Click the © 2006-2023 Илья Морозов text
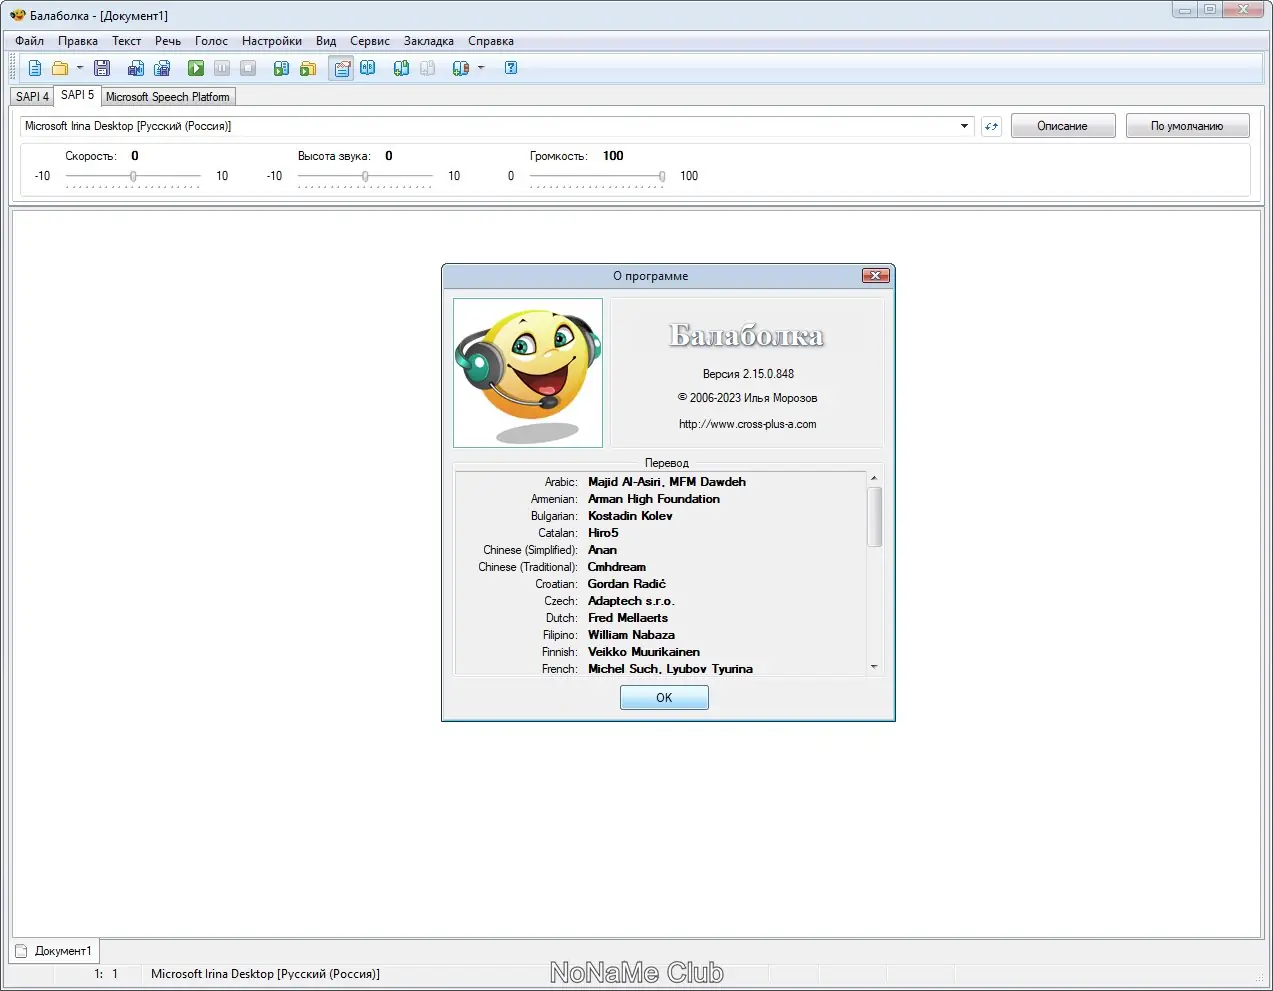This screenshot has height=991, width=1273. coord(748,398)
